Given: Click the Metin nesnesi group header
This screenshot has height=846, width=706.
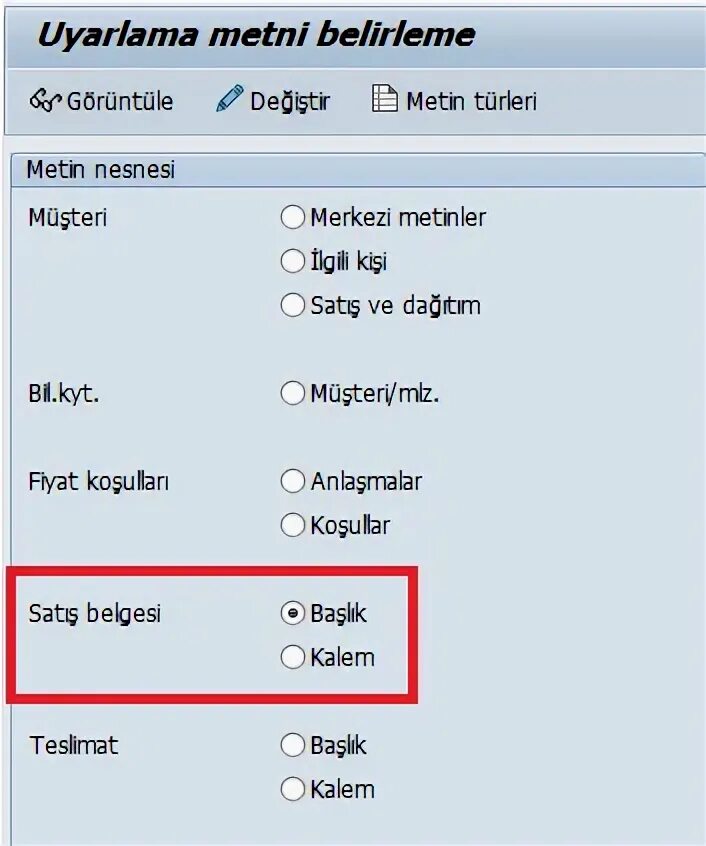Looking at the screenshot, I should 100,169.
